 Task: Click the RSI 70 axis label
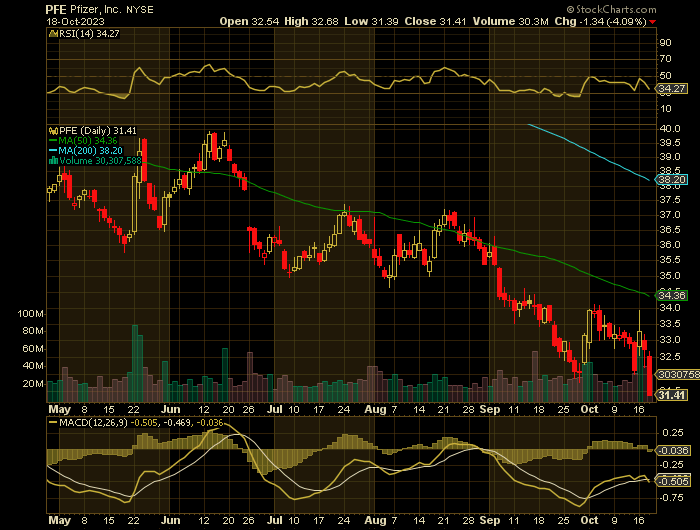point(666,59)
